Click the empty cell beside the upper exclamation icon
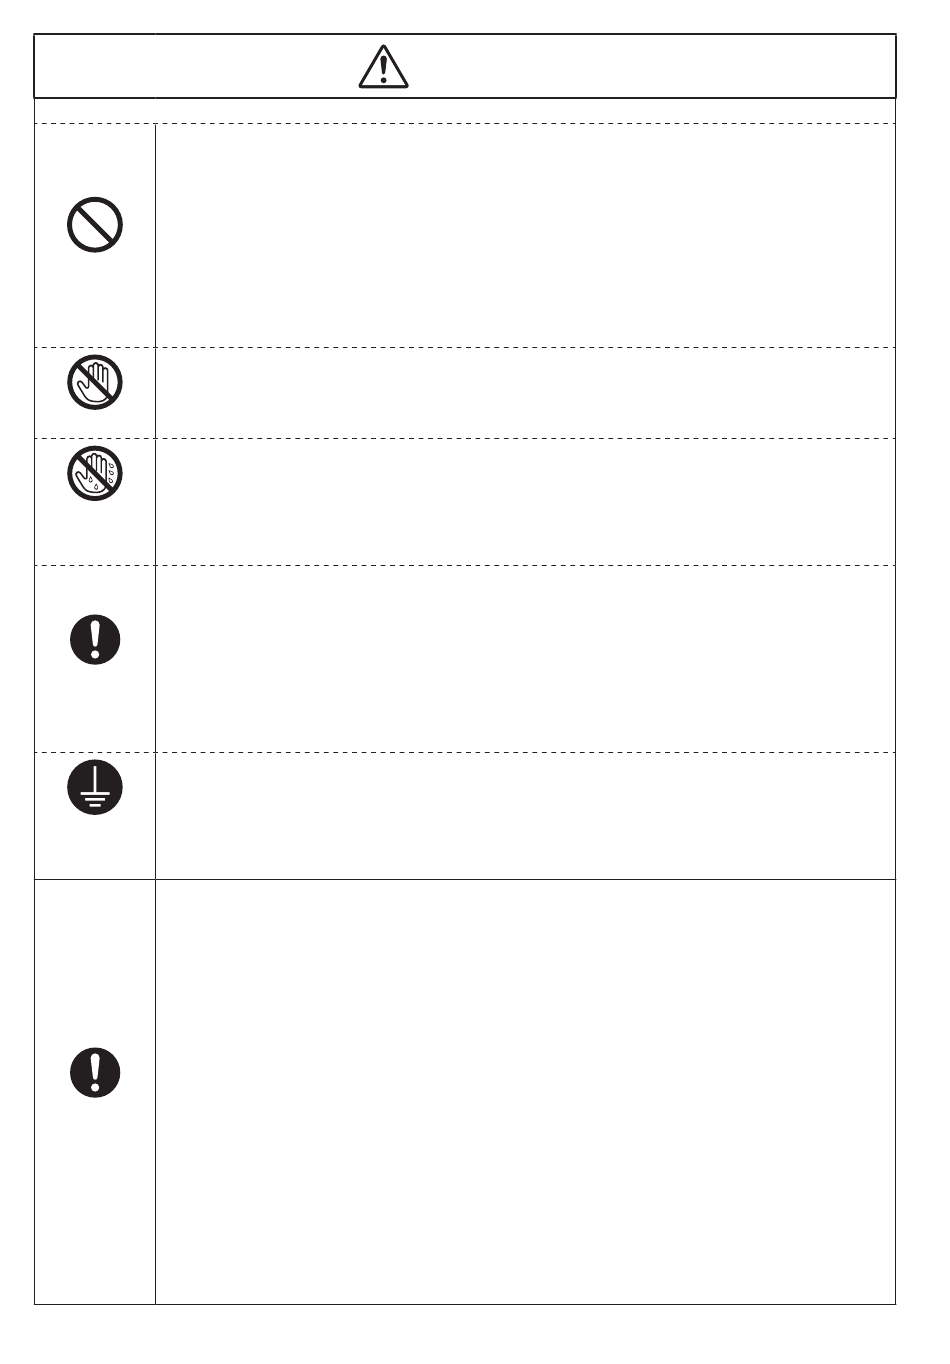Viewport: 950px width, 1364px height. pyautogui.click(x=525, y=659)
